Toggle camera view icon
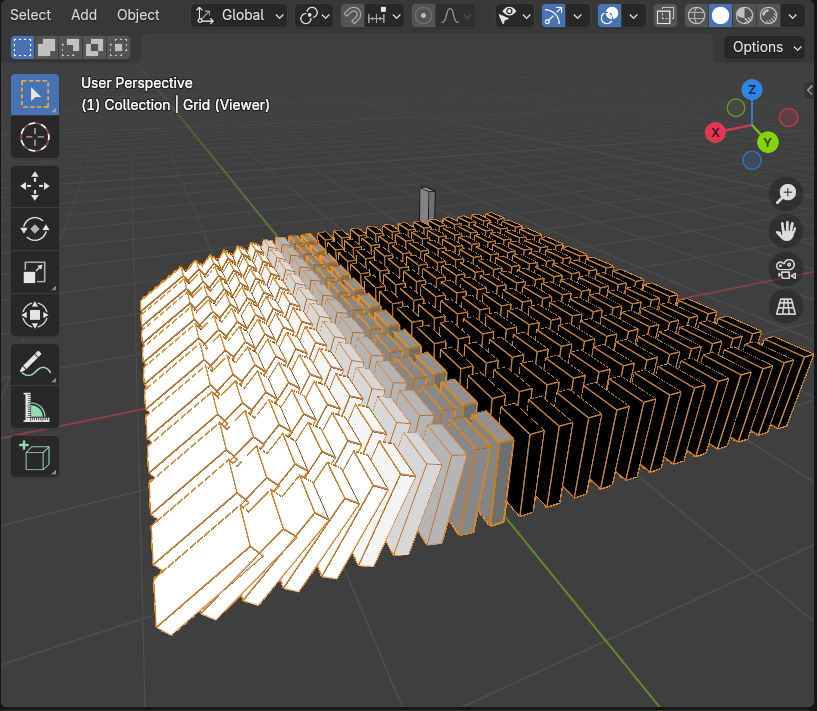817x711 pixels. [x=786, y=269]
